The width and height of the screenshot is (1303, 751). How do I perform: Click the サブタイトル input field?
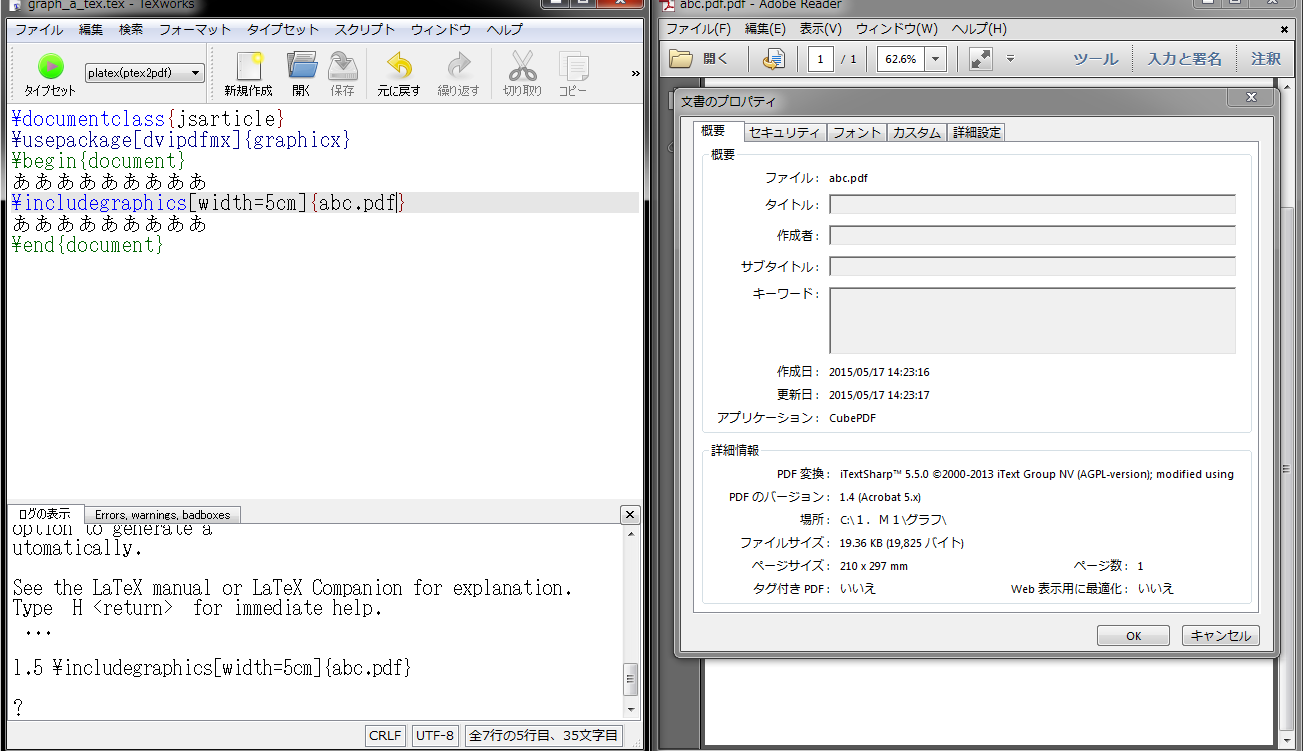(1032, 266)
